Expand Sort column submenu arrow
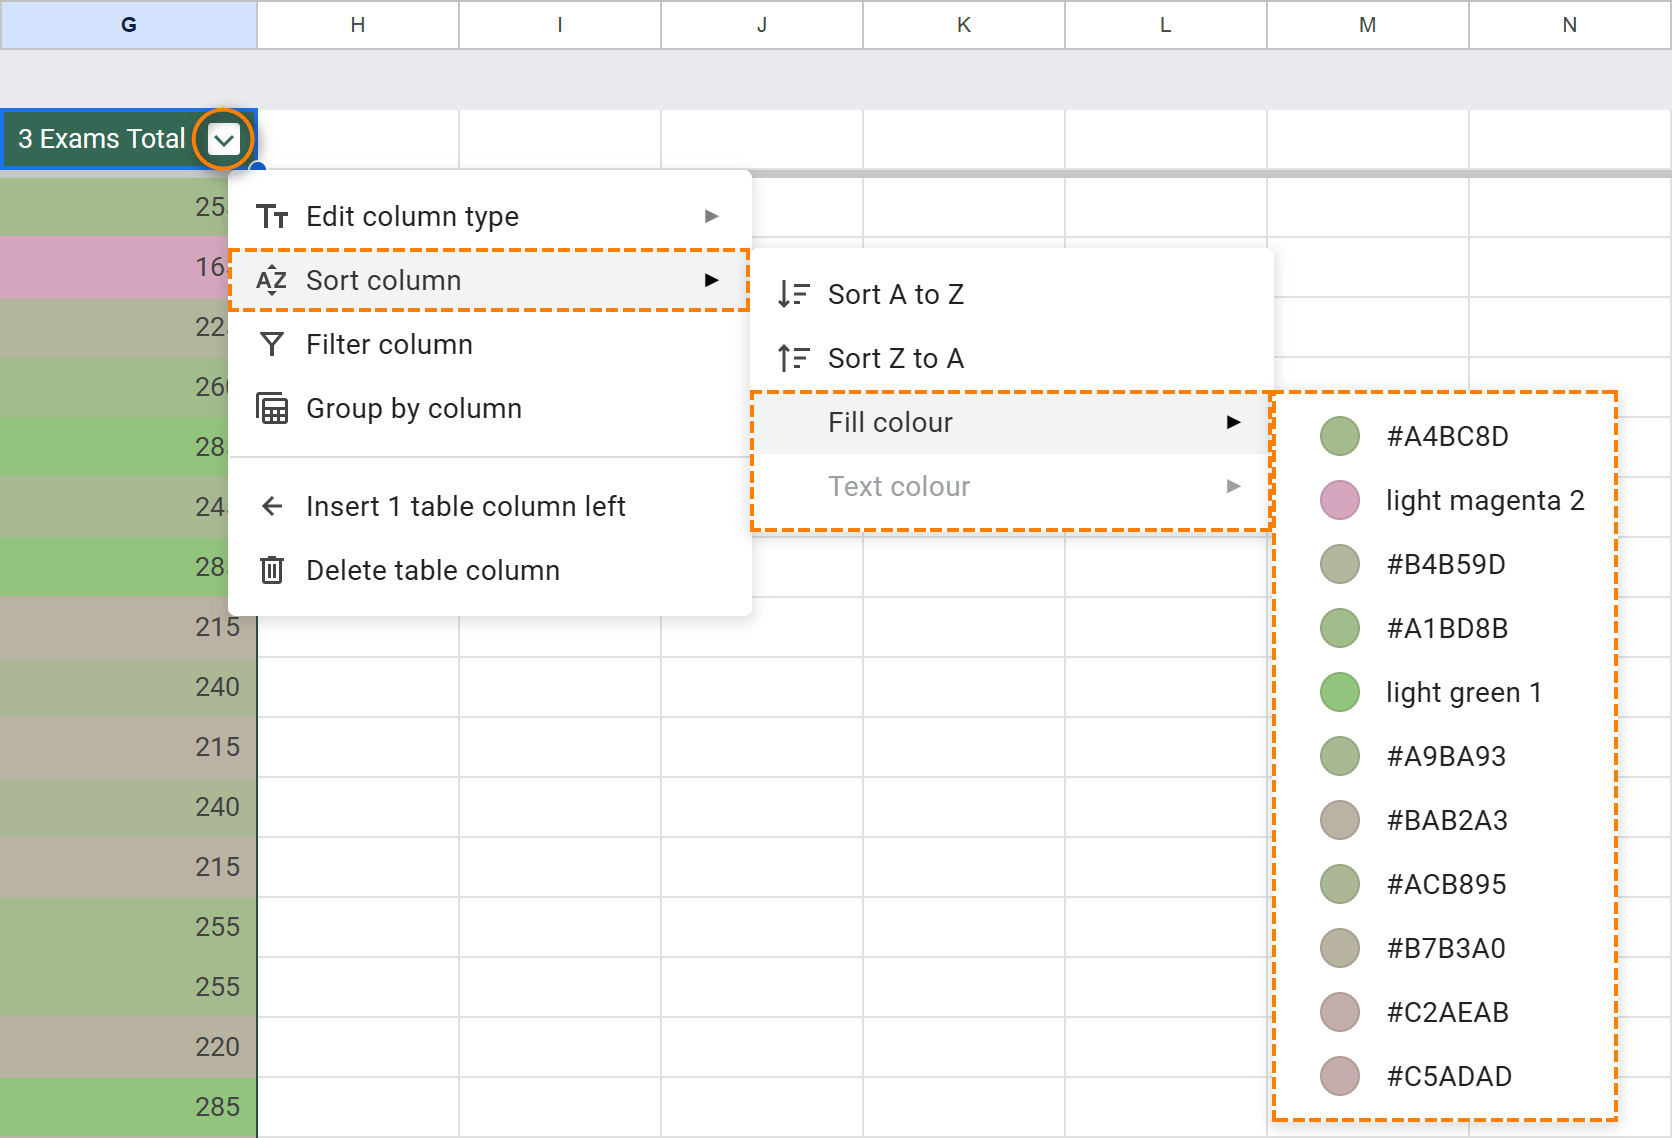Viewport: 1672px width, 1138px height. 712,280
